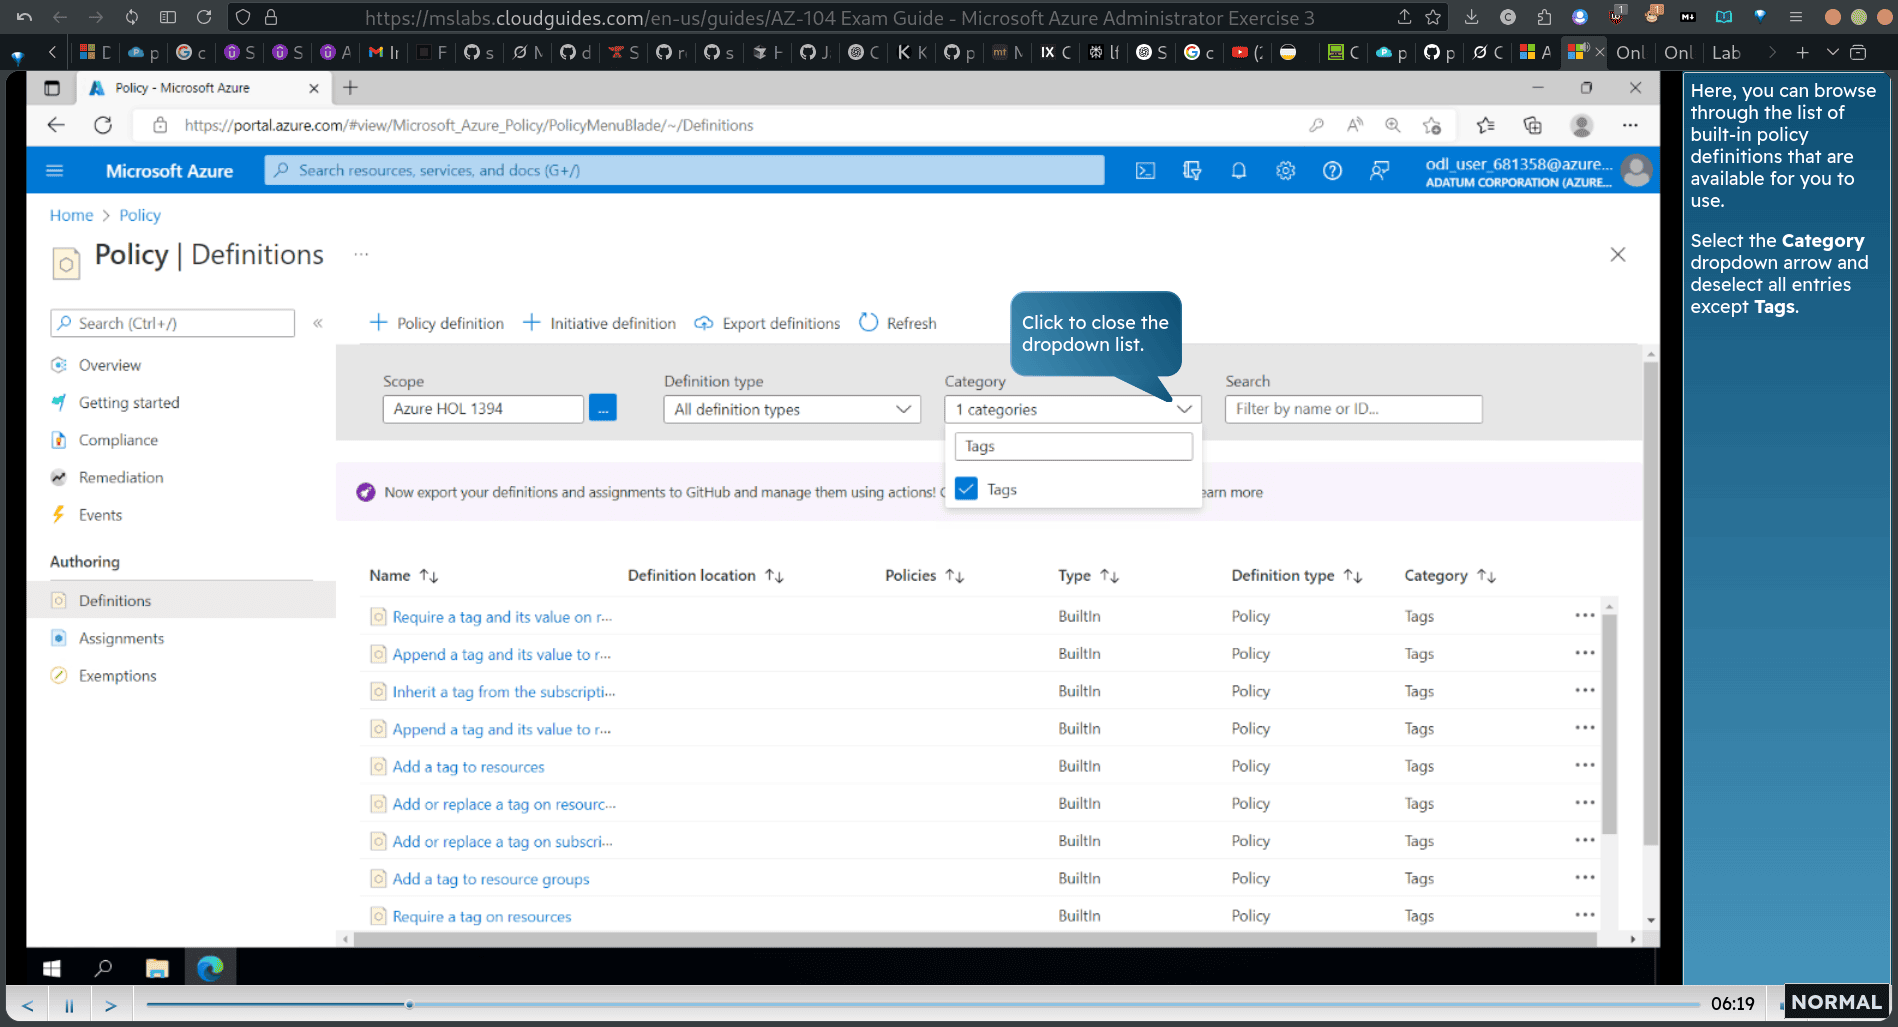The image size is (1898, 1027).
Task: Open Azure portal settings gear
Action: [1285, 171]
